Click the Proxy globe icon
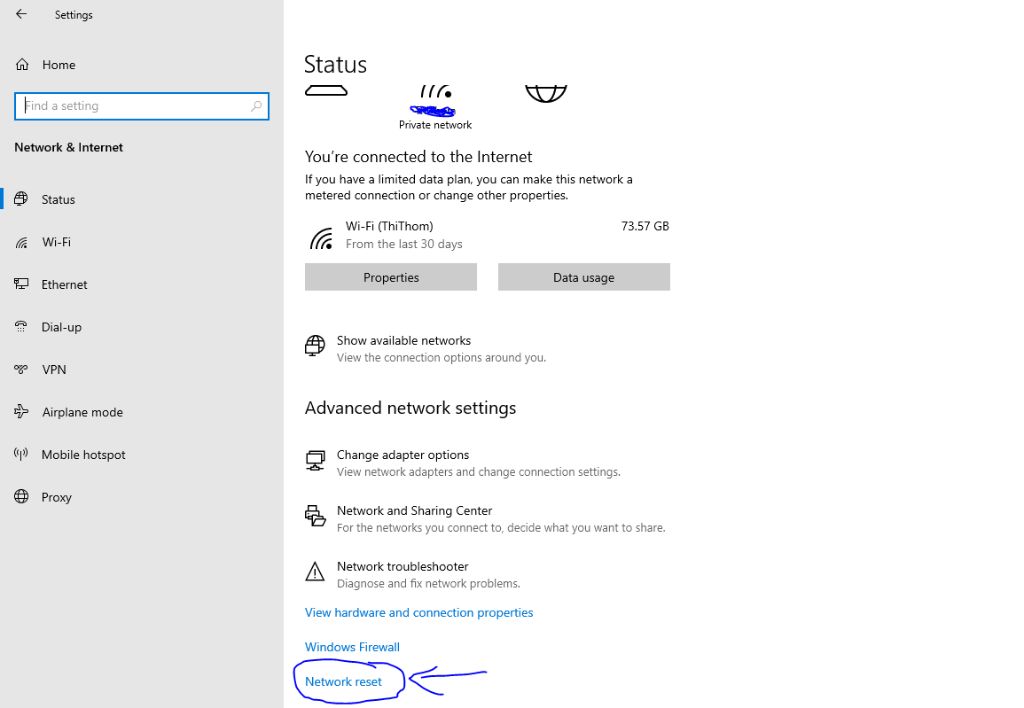This screenshot has width=1024, height=708. tap(21, 497)
